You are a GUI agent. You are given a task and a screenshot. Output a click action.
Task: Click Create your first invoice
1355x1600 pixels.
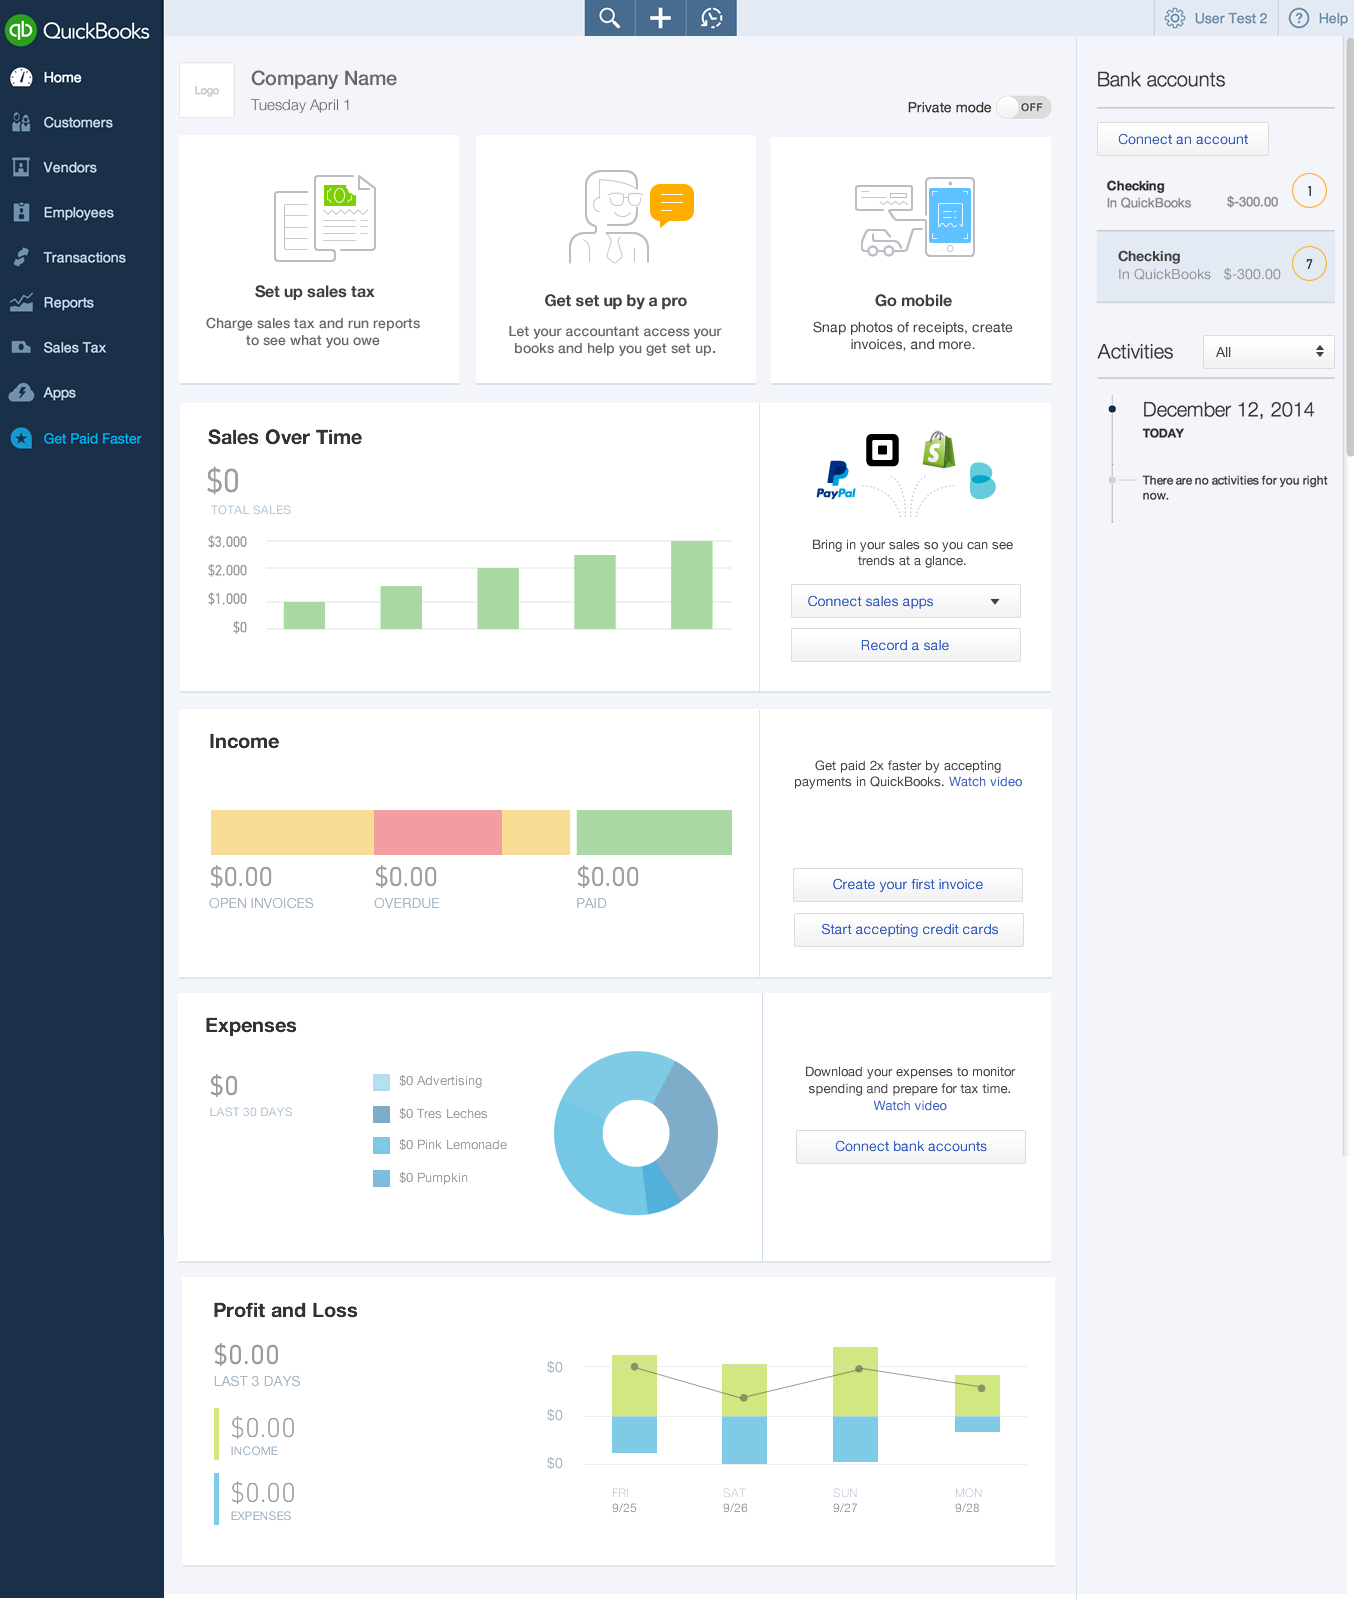click(x=908, y=885)
